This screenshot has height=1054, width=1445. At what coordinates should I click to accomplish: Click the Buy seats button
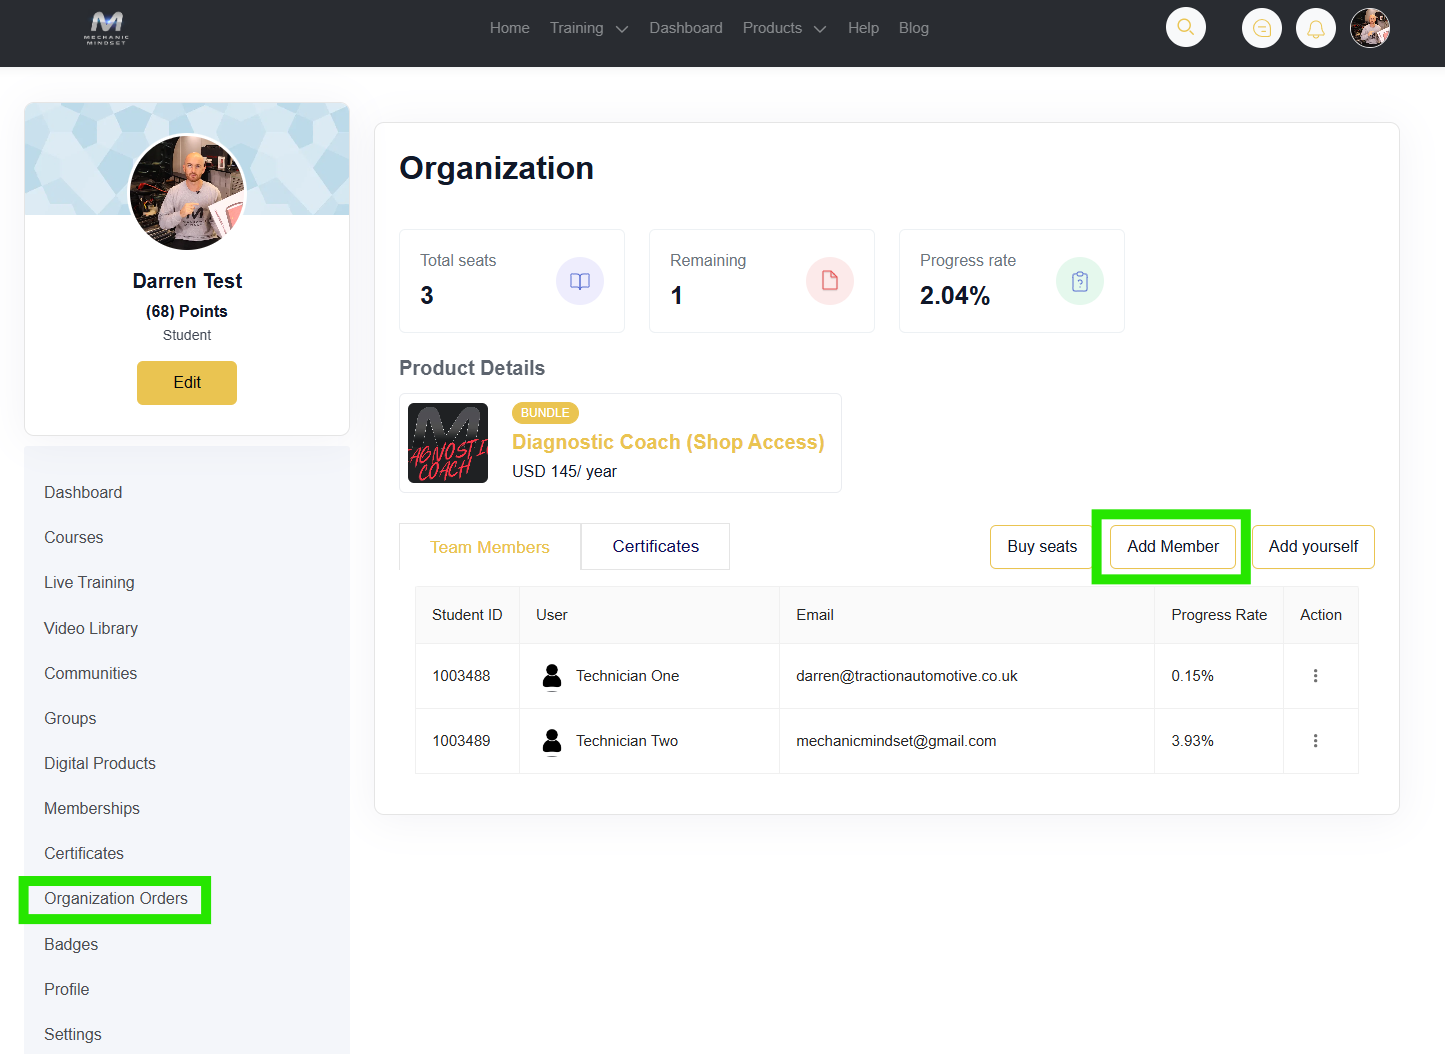[1041, 546]
